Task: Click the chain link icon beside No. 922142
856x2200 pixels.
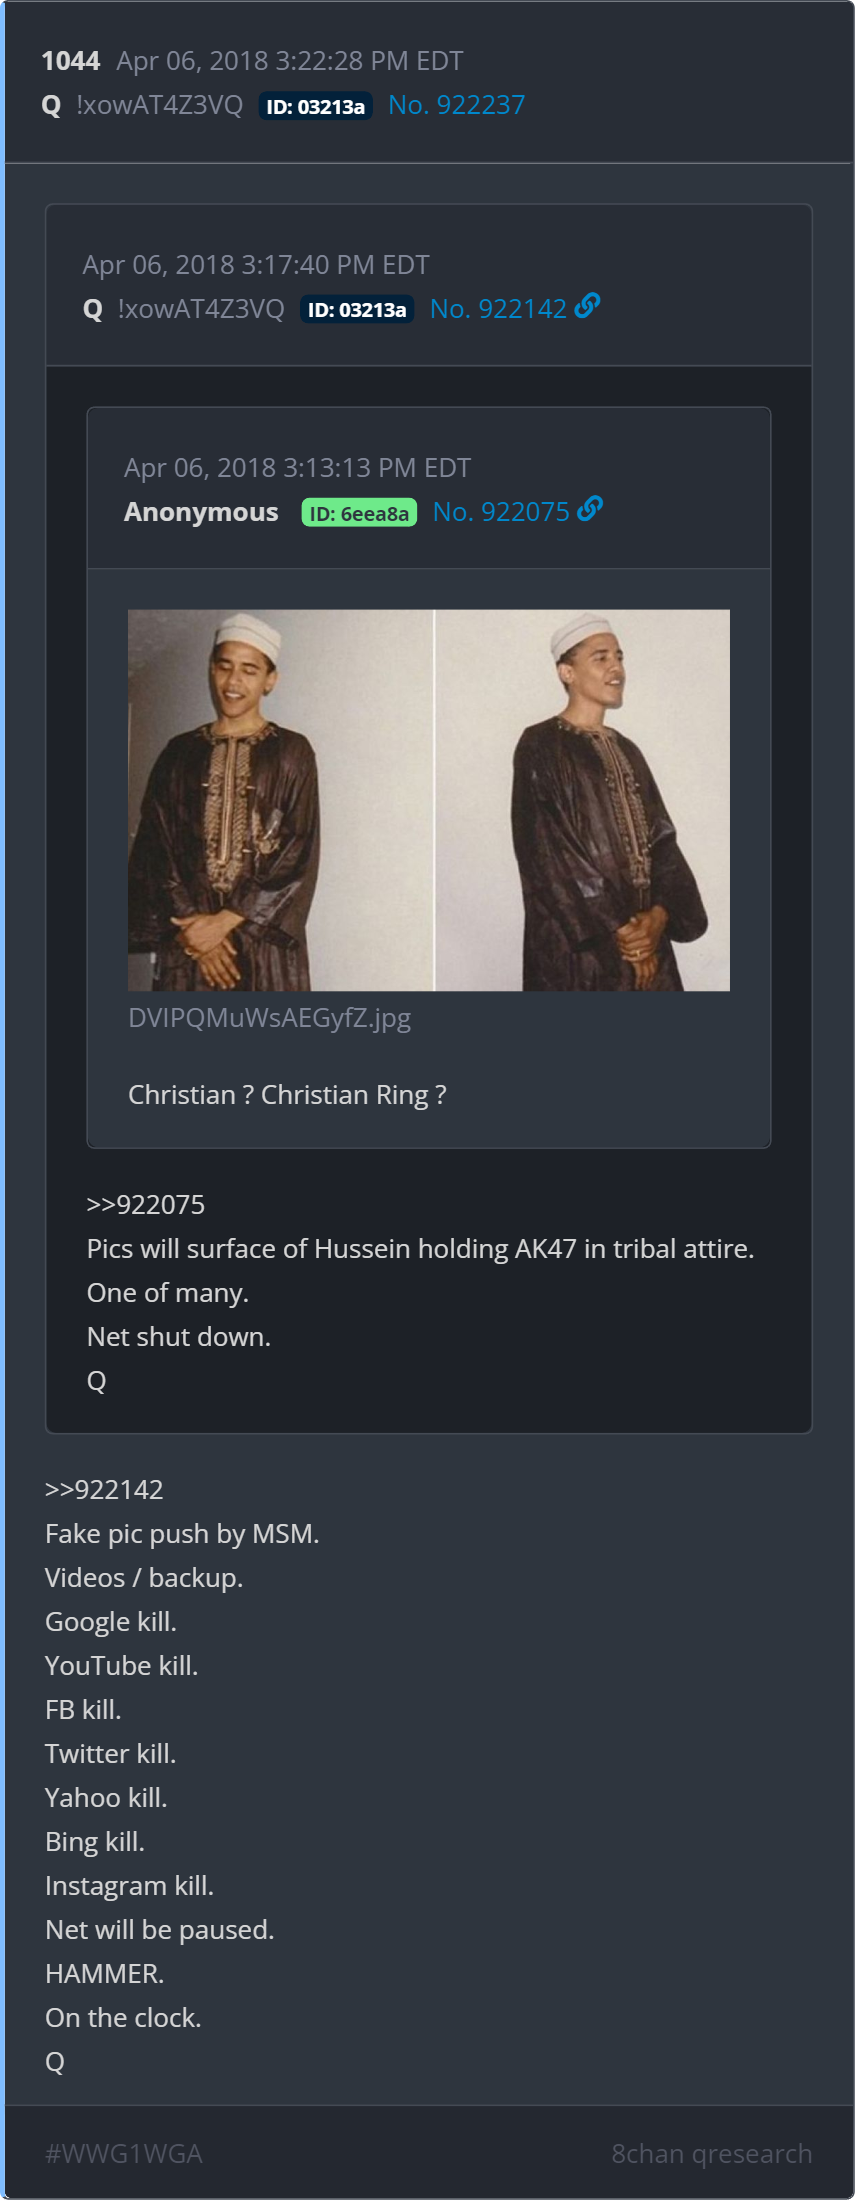Action: pyautogui.click(x=587, y=305)
